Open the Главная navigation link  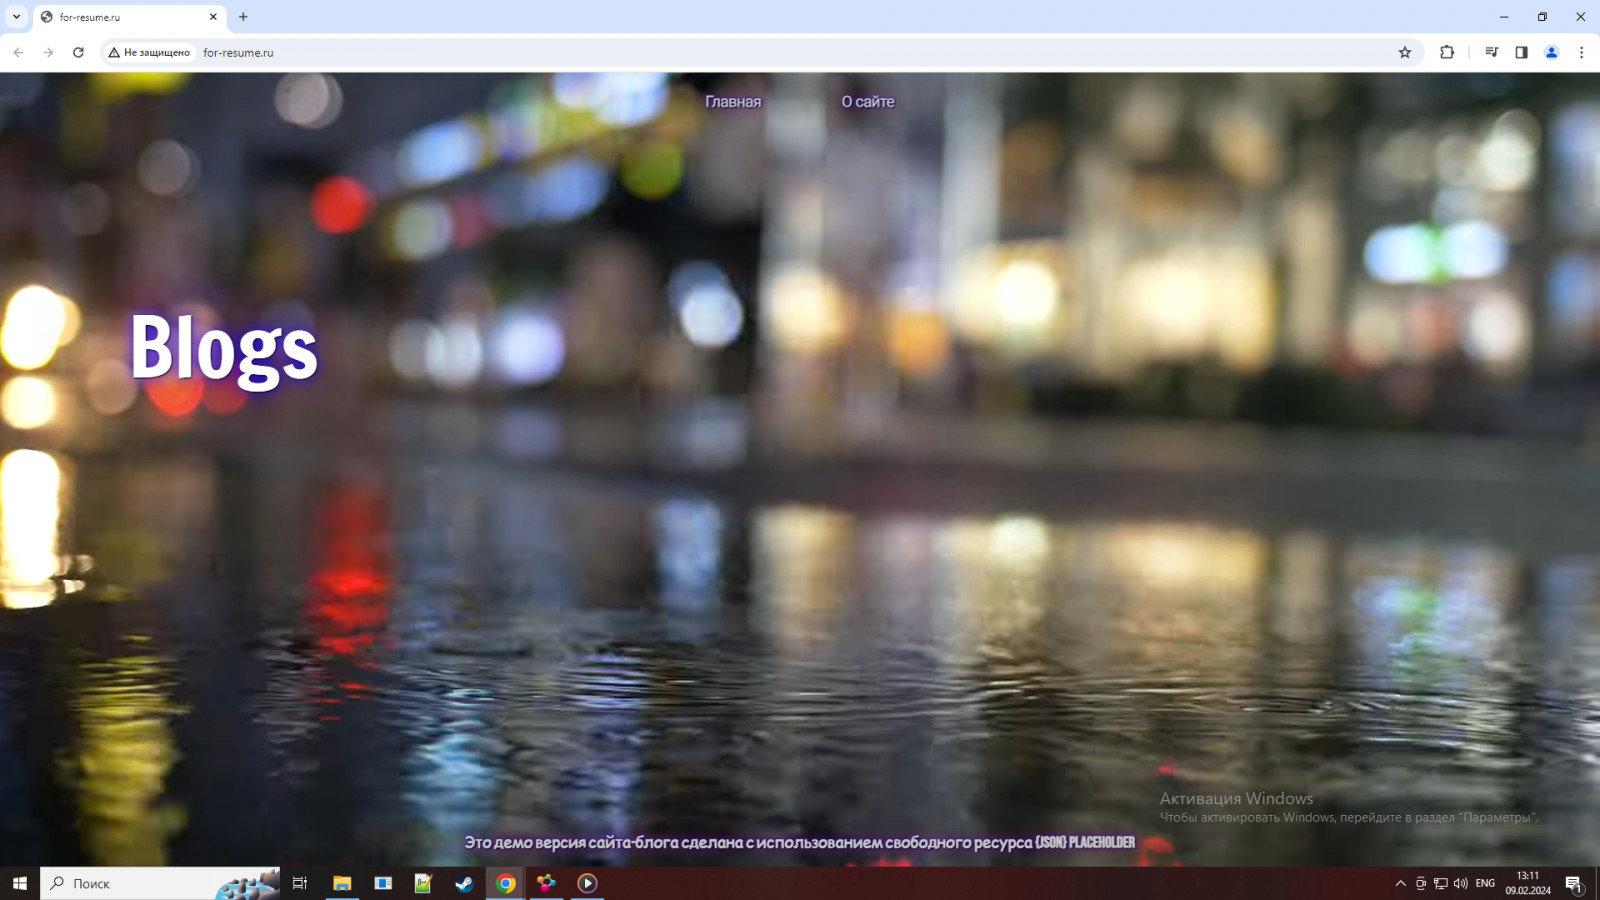pyautogui.click(x=733, y=102)
